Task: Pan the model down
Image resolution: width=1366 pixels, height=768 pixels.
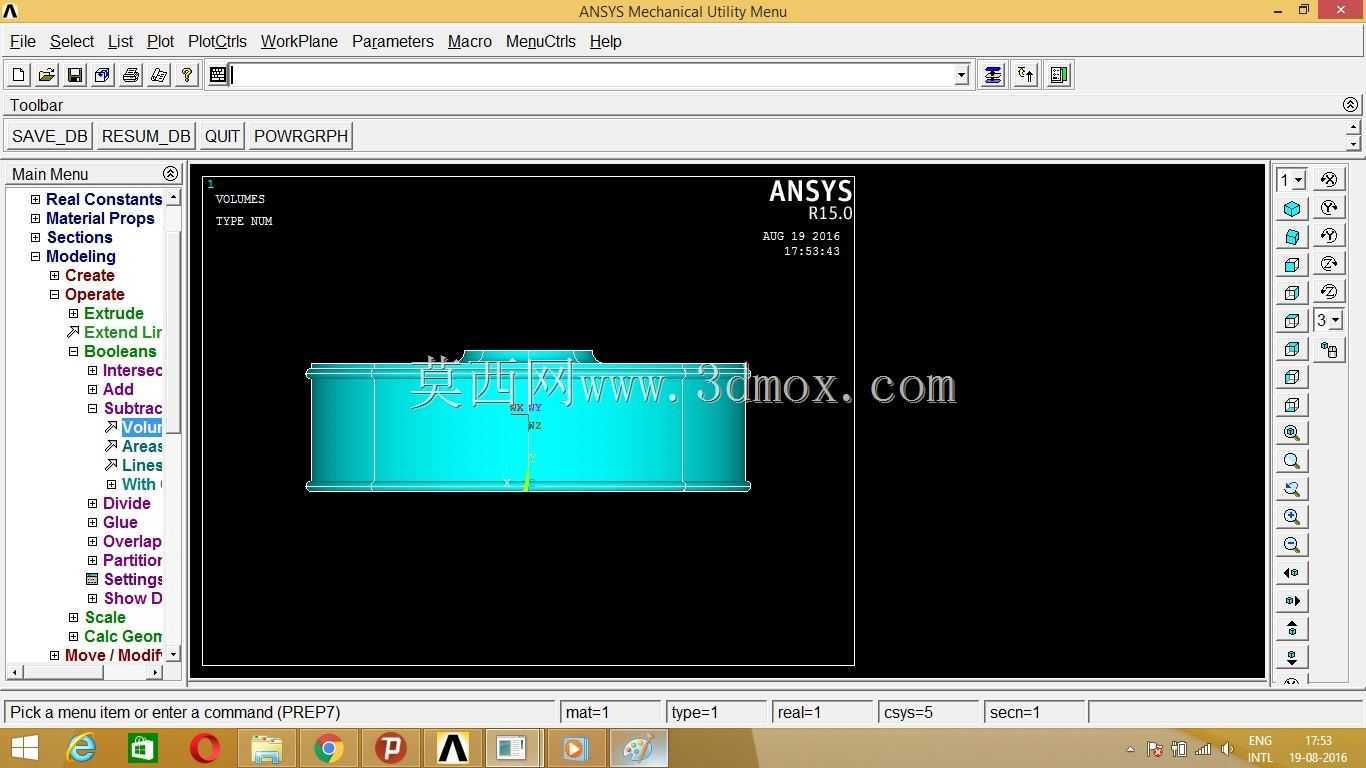Action: [1292, 657]
